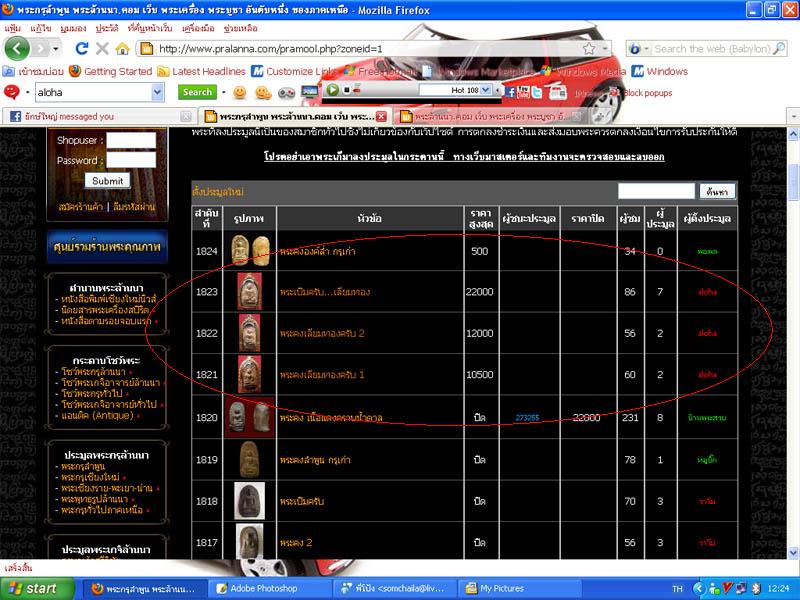Image resolution: width=800 pixels, height=600 pixels.
Task: Bookmark this page with the star icon
Action: point(588,48)
